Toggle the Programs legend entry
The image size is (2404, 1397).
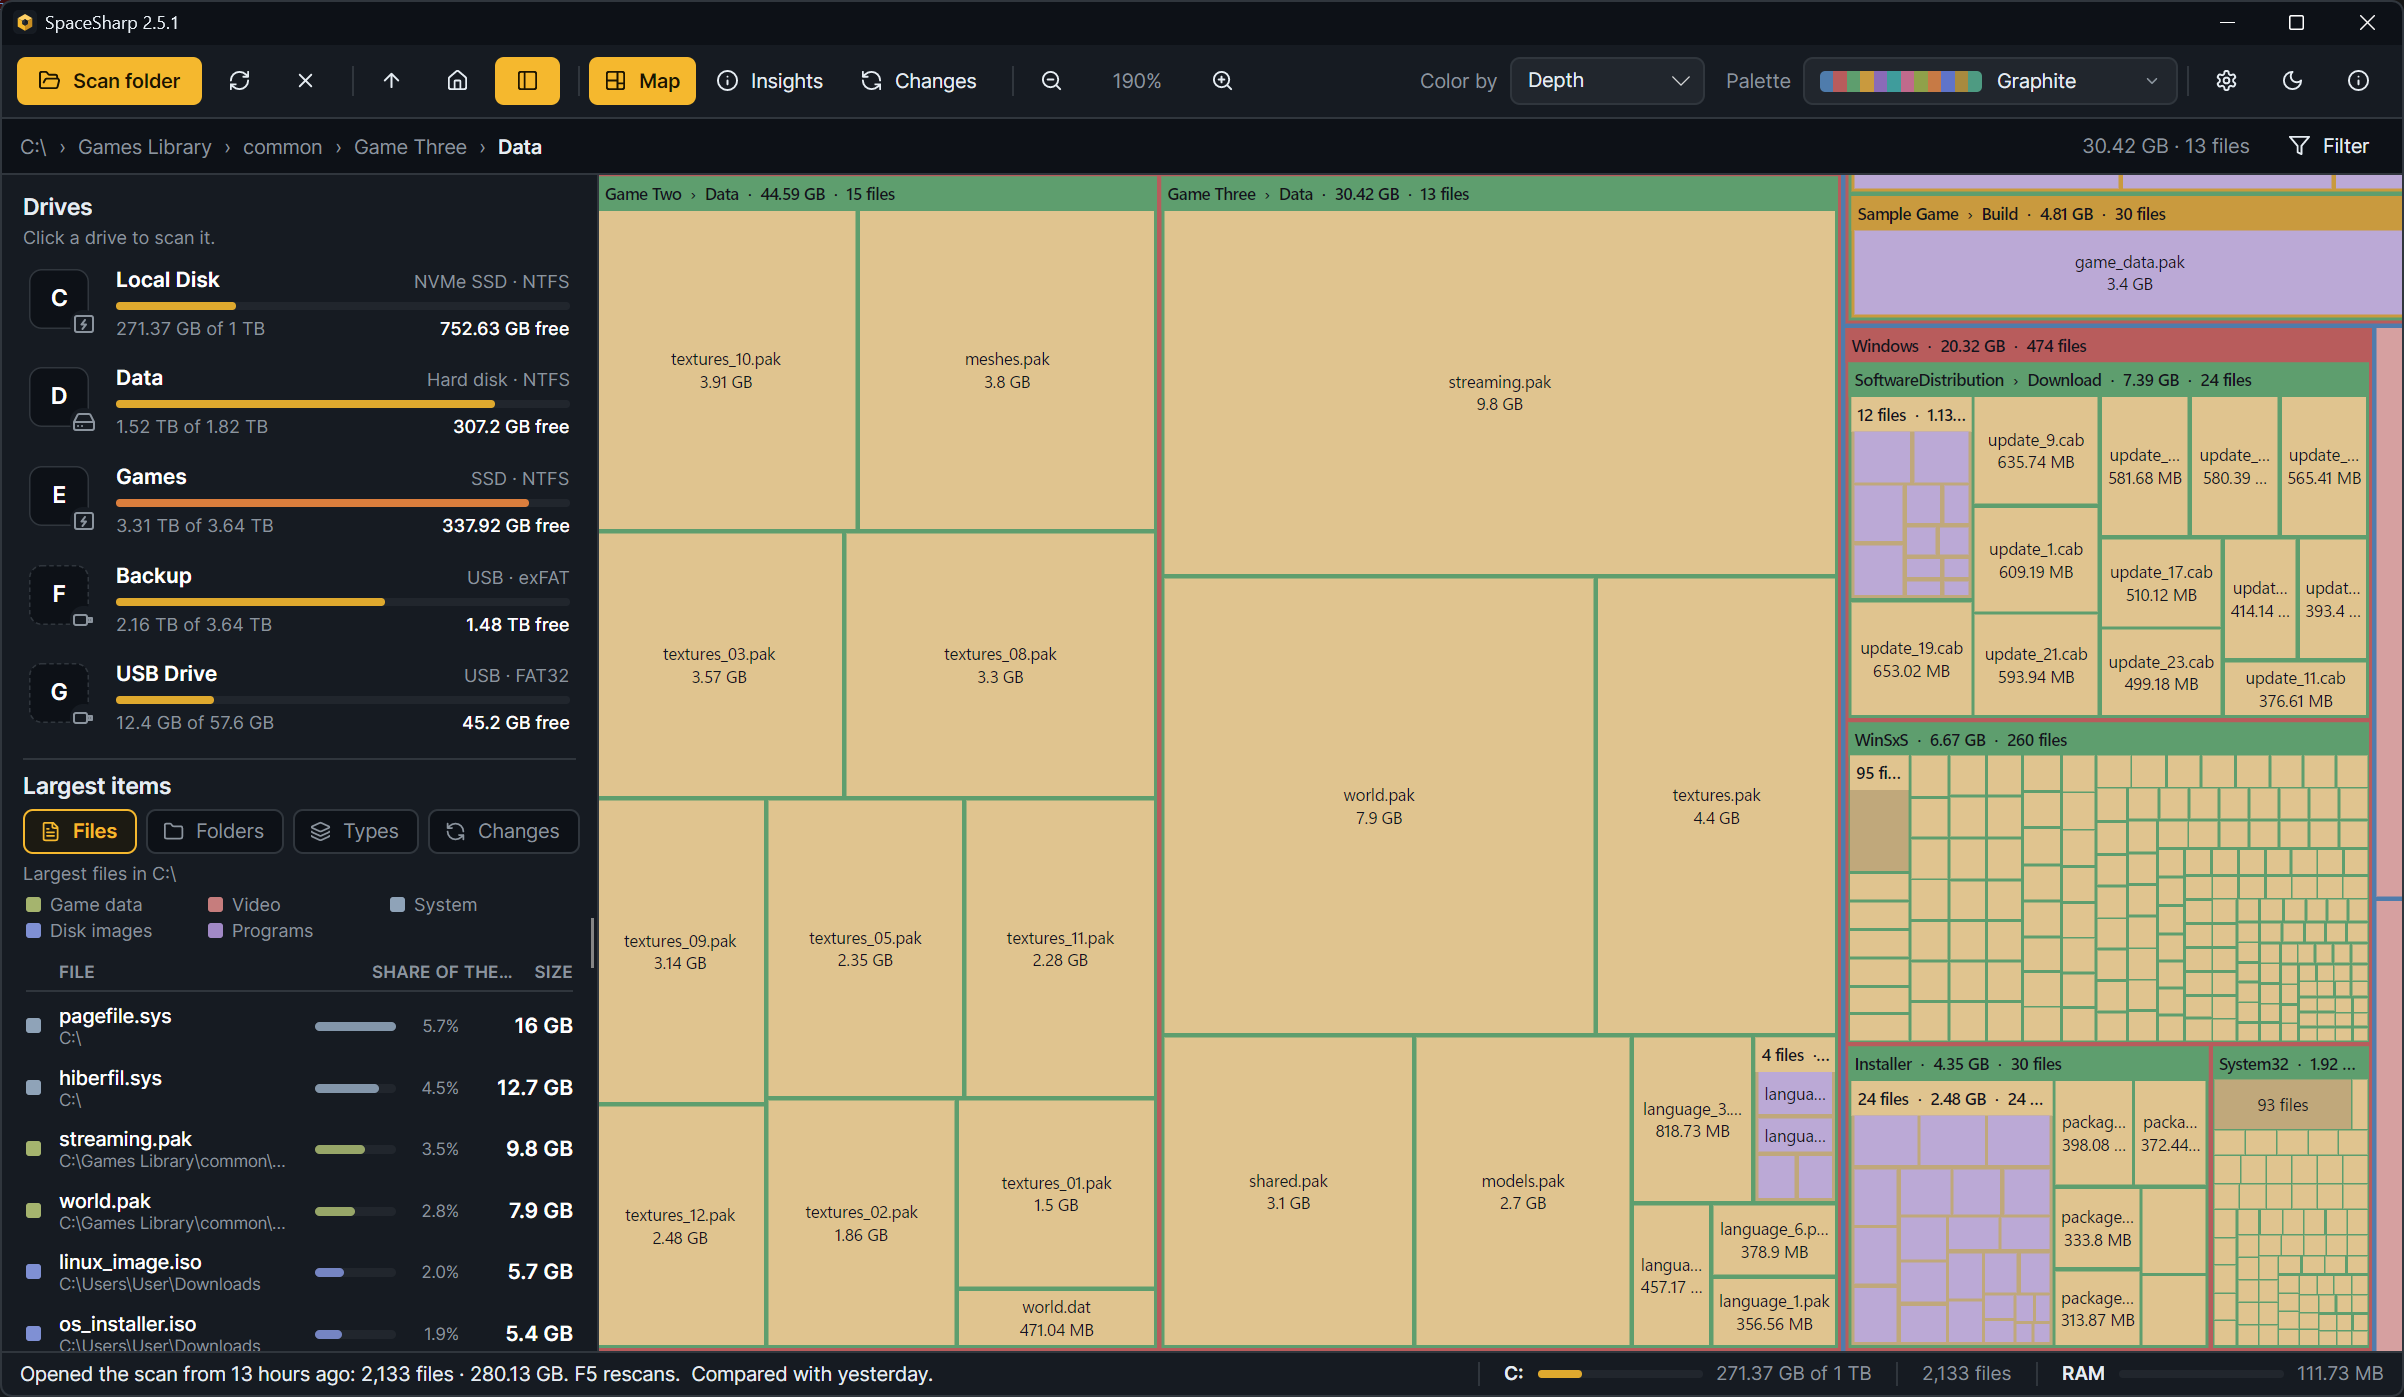point(260,931)
